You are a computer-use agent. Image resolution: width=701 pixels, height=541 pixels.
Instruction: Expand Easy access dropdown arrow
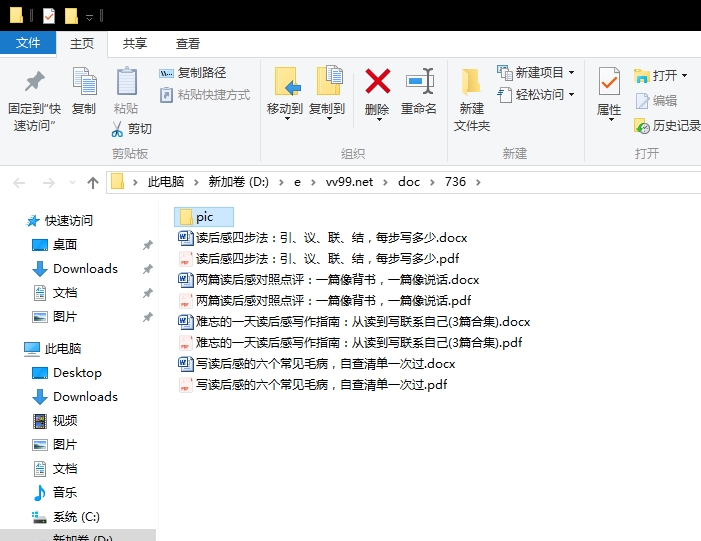[x=571, y=95]
